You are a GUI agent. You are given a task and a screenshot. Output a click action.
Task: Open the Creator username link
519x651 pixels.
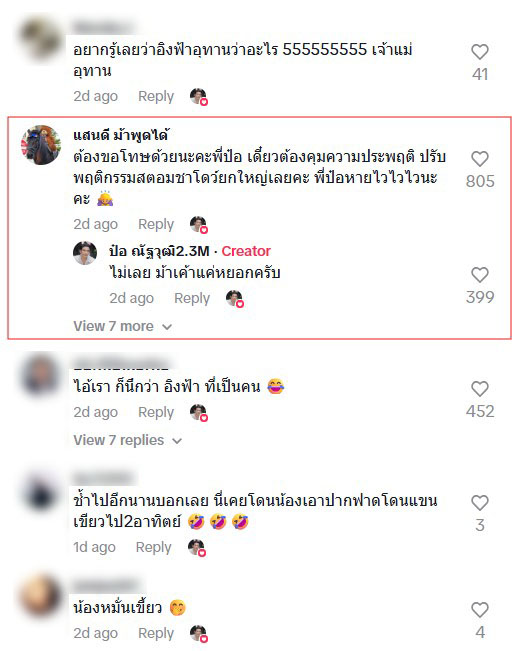(x=159, y=251)
